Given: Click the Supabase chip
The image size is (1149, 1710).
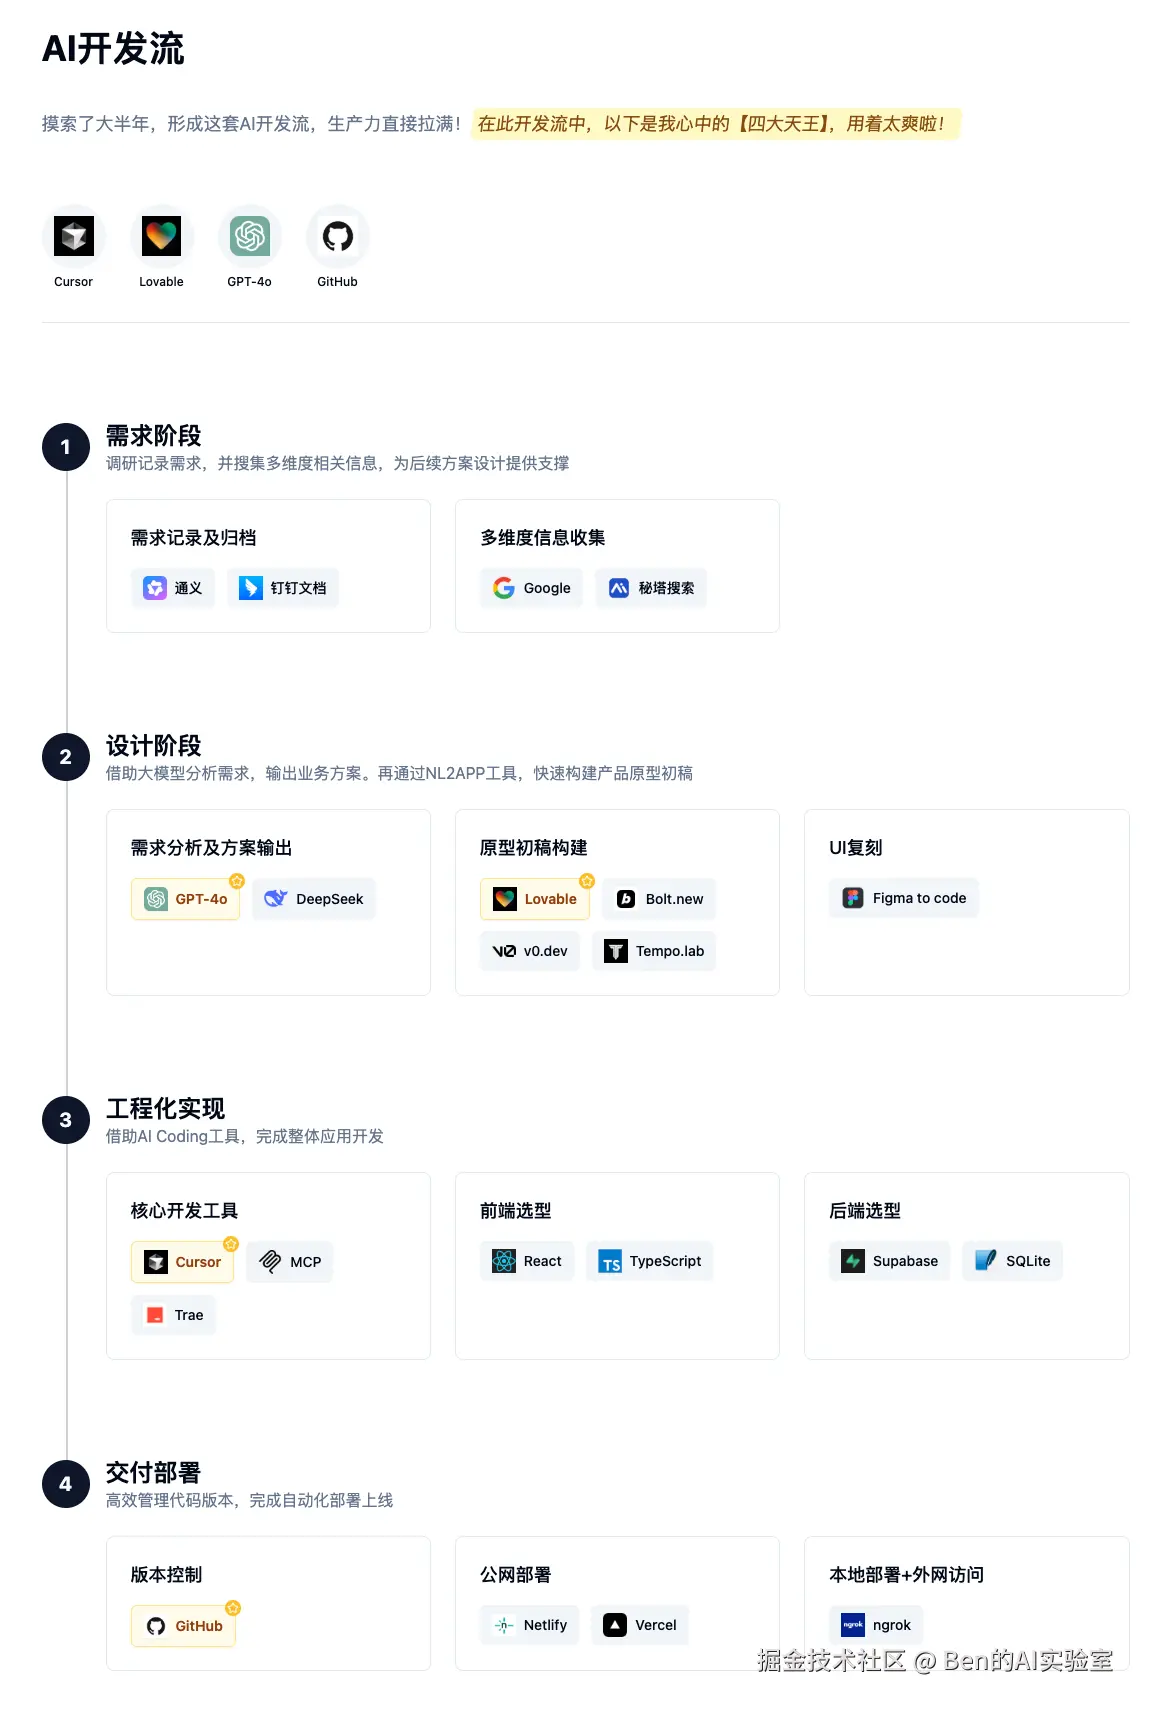Looking at the screenshot, I should click(x=890, y=1261).
